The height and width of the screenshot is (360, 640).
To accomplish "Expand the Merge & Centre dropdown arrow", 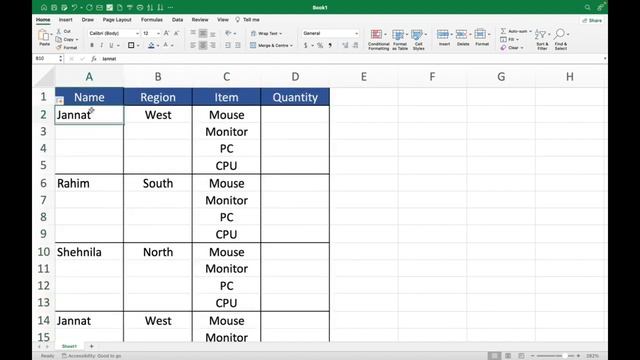I will pos(291,46).
